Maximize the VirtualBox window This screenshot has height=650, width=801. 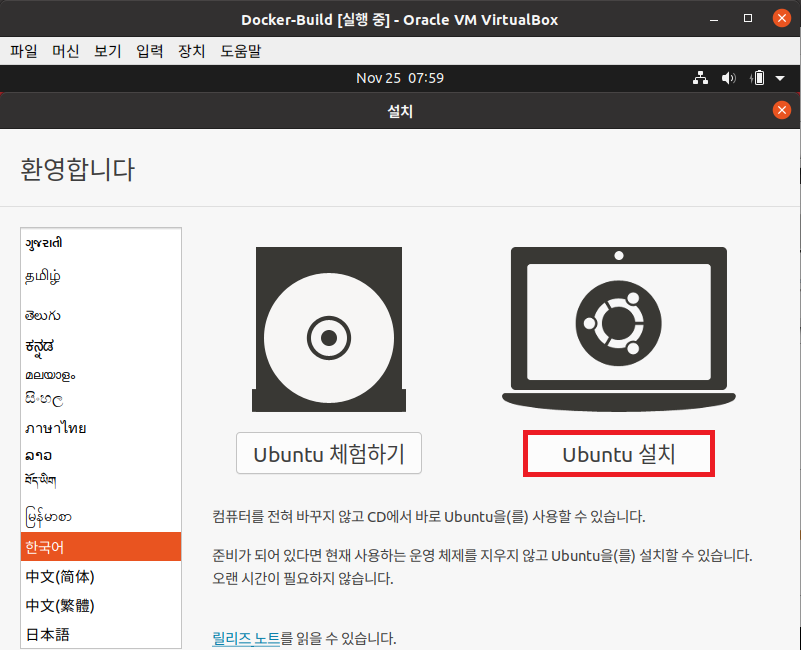(748, 18)
